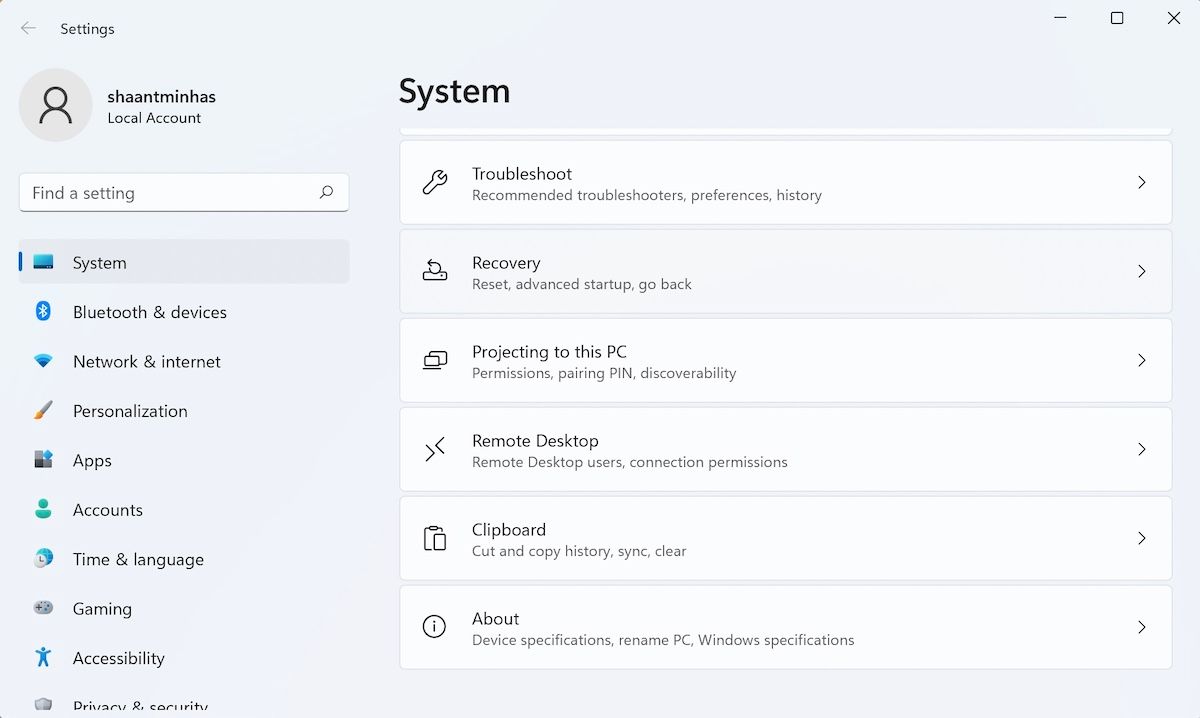
Task: Open the Recovery settings page
Action: tap(786, 271)
